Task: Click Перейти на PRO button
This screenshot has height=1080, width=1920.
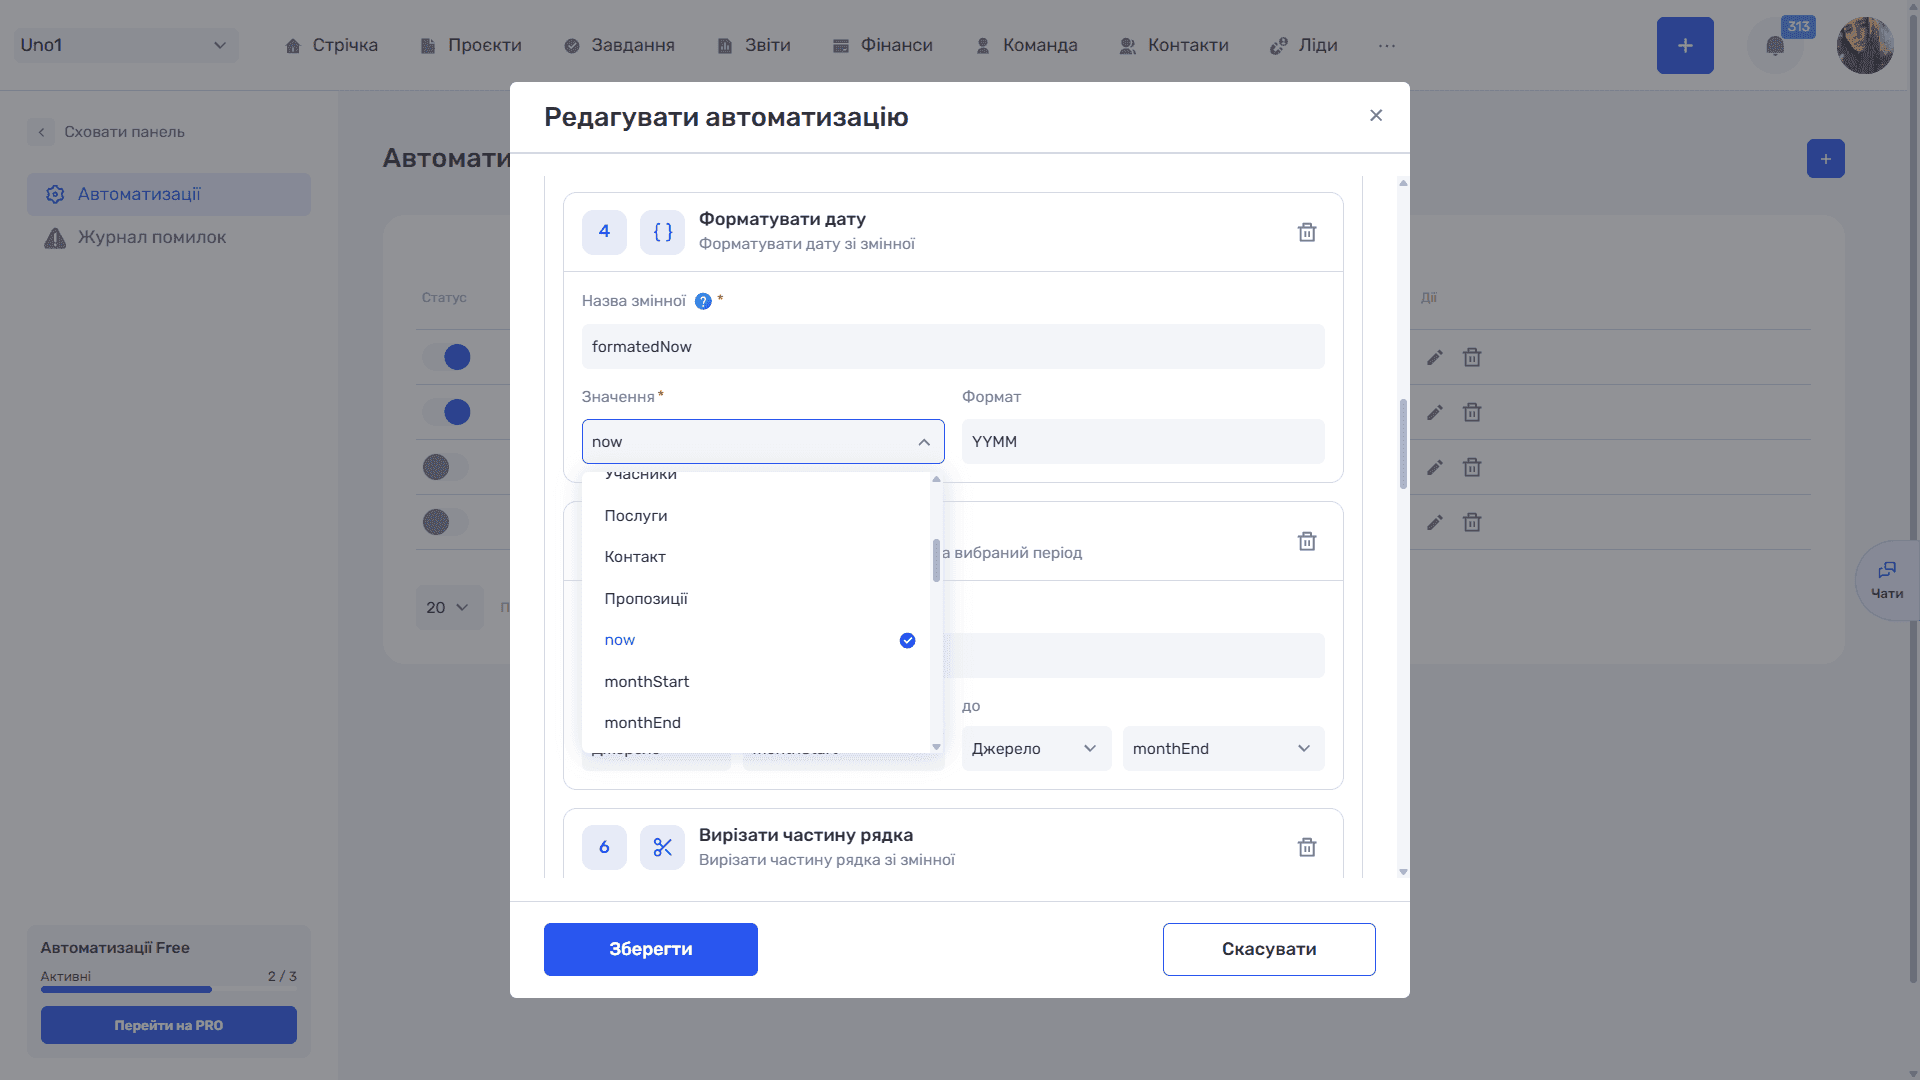Action: 169,1025
